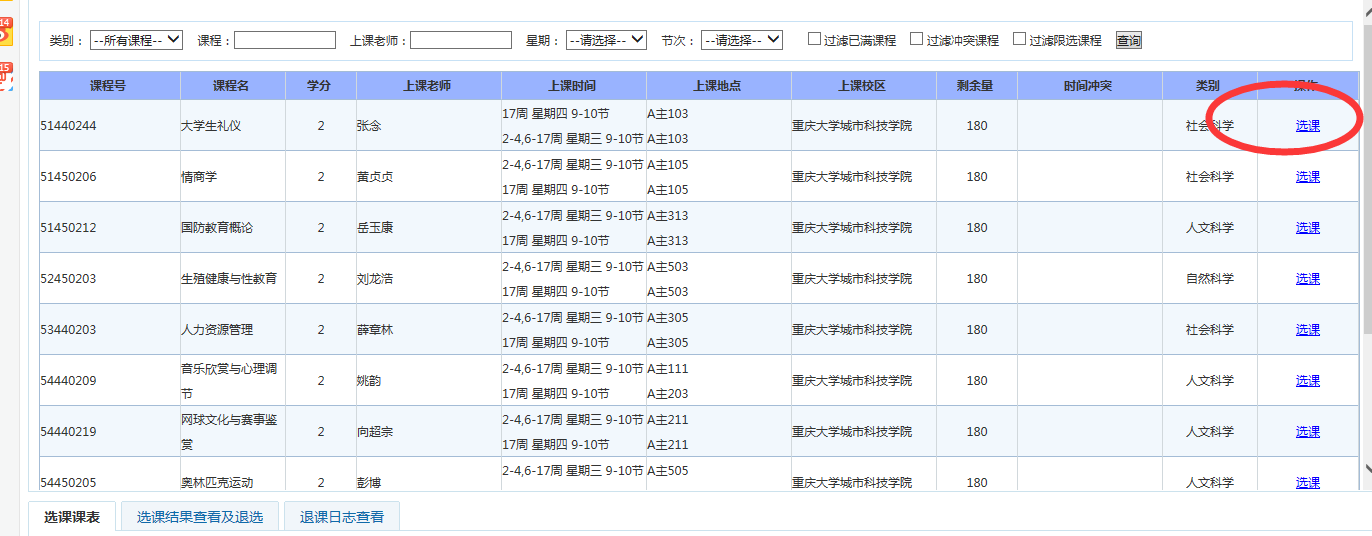Open the 退课日志查看 tab
The width and height of the screenshot is (1372, 536).
(341, 517)
